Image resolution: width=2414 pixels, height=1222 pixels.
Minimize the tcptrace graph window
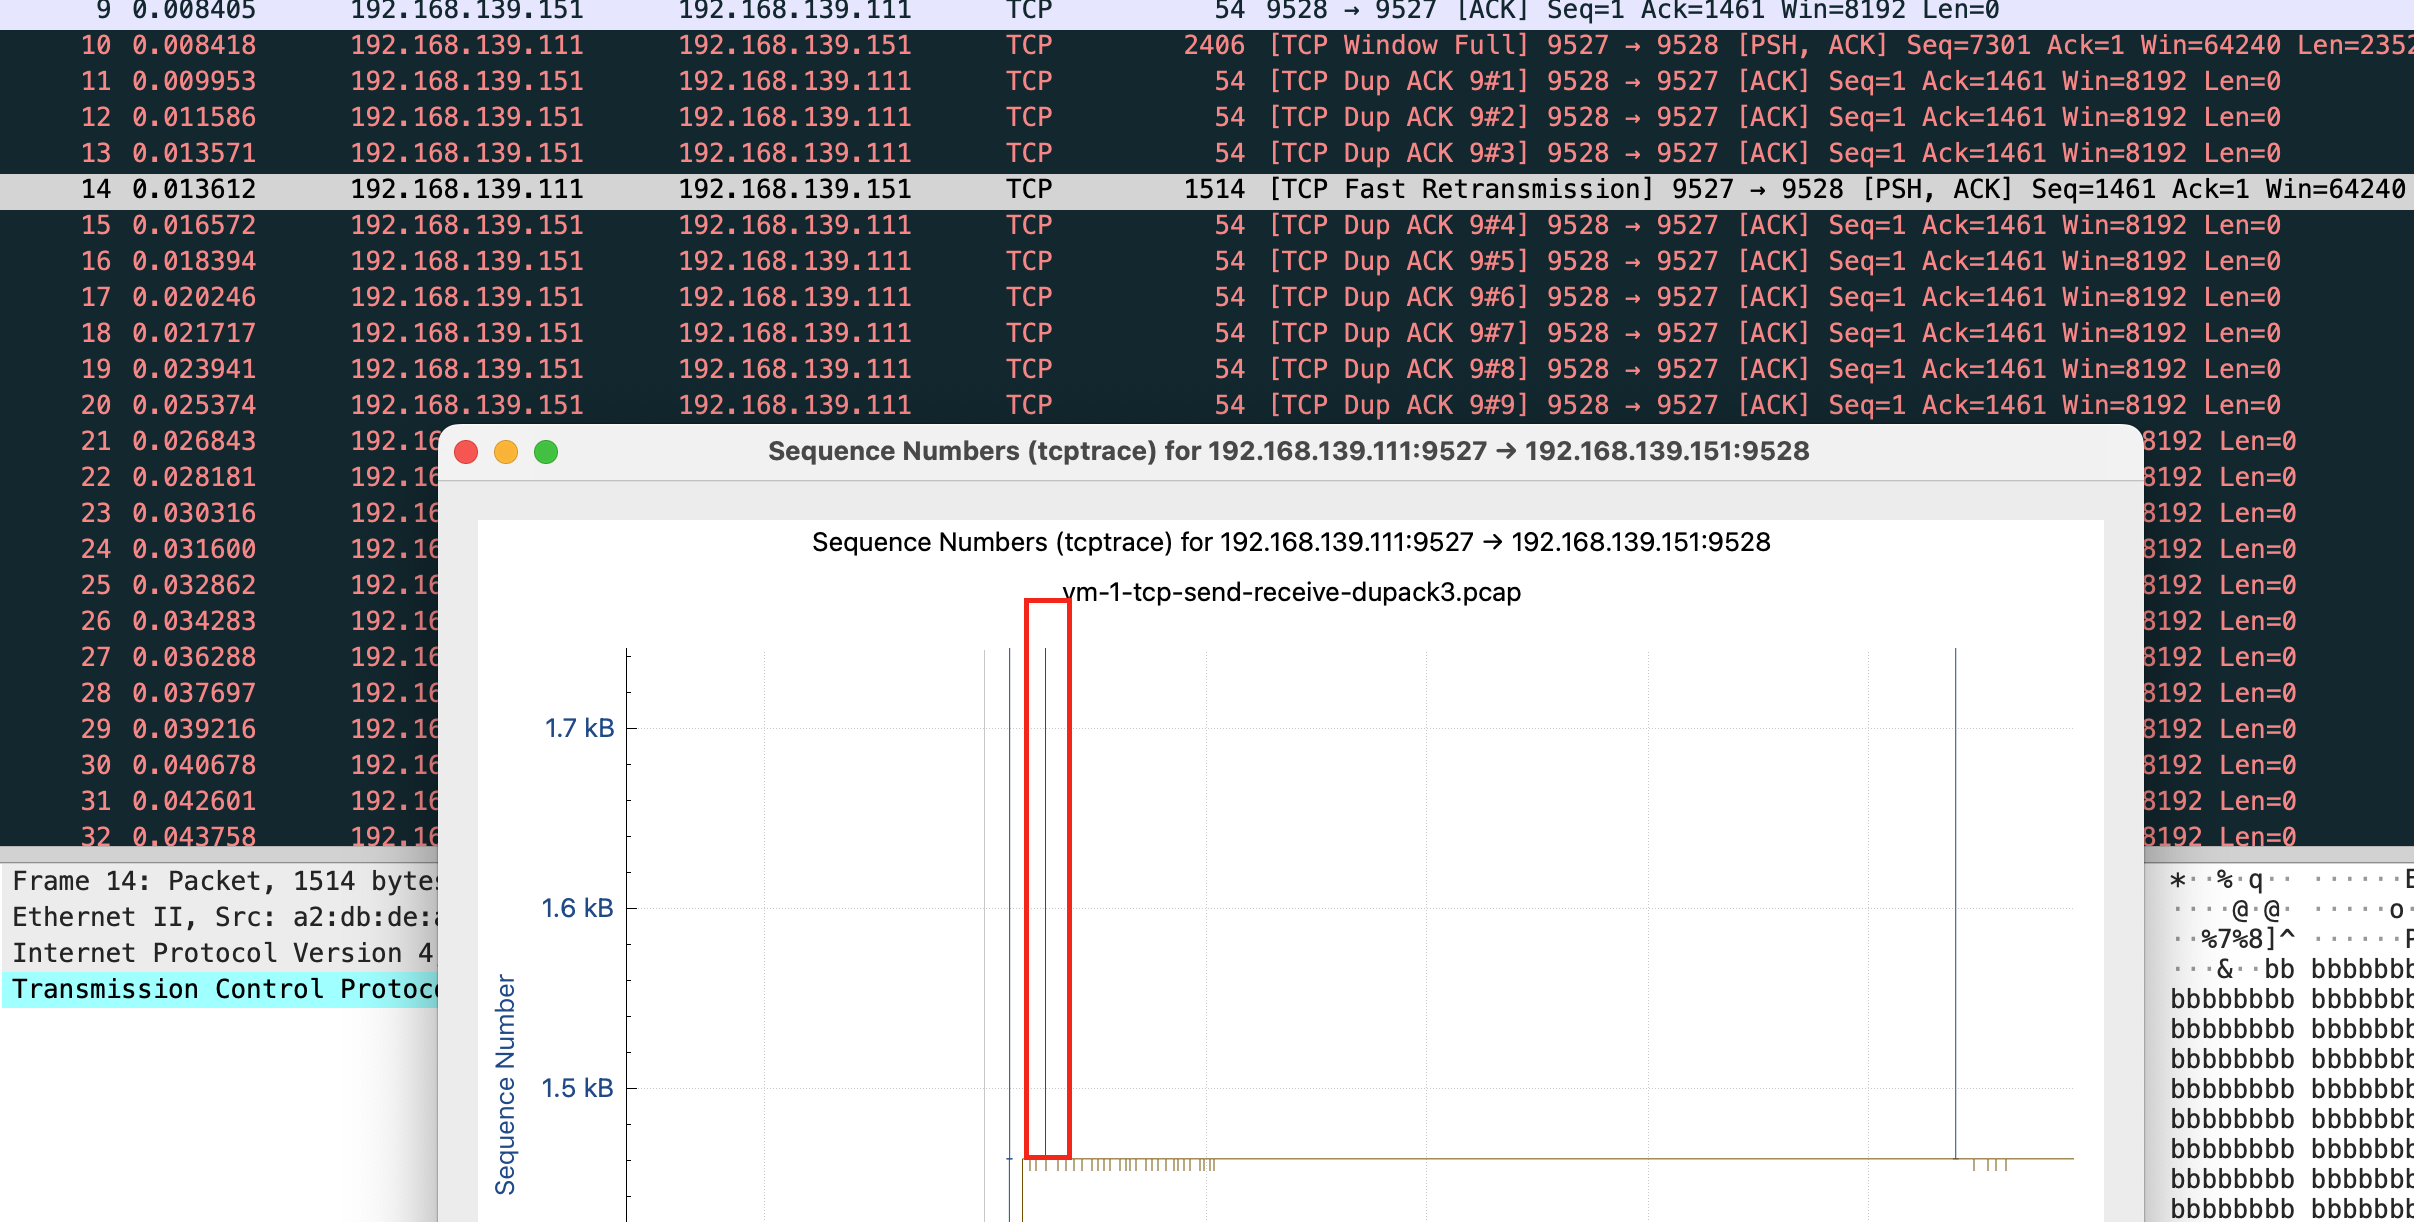click(506, 452)
